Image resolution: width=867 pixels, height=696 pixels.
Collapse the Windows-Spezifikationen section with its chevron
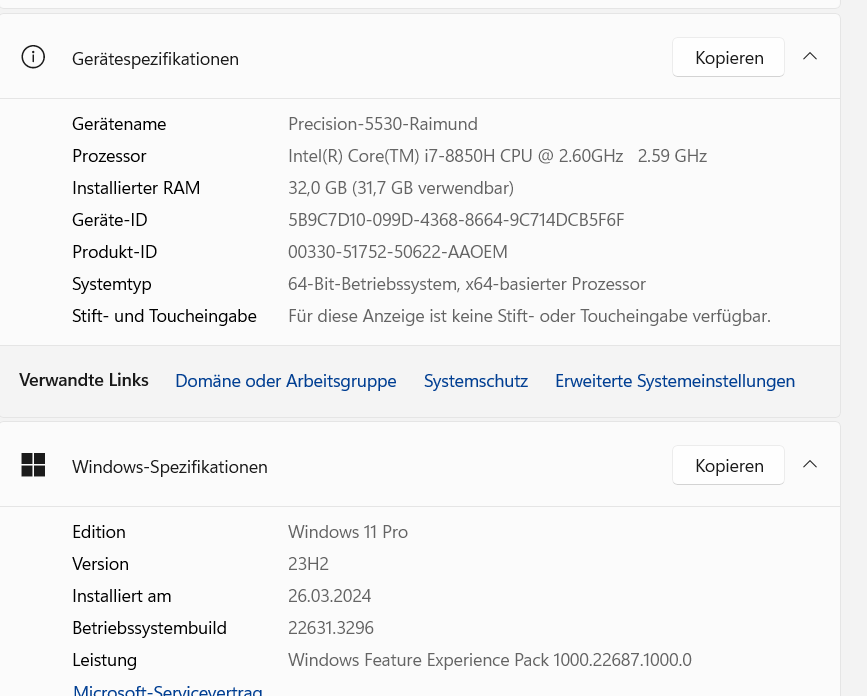[x=810, y=465]
